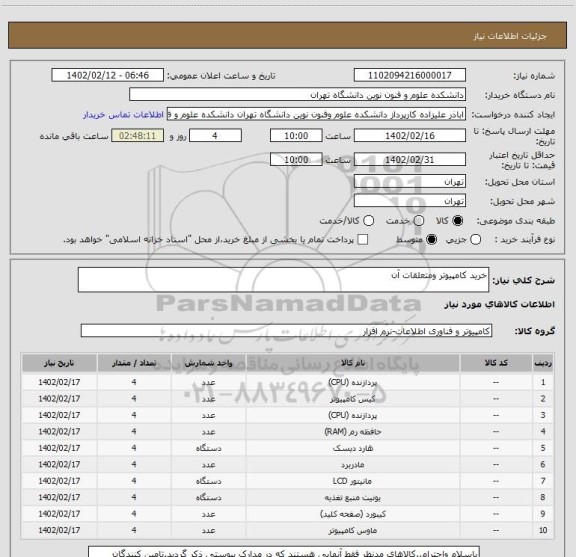Click the price validity date 1402/02/31
The width and height of the screenshot is (576, 557).
tap(410, 159)
